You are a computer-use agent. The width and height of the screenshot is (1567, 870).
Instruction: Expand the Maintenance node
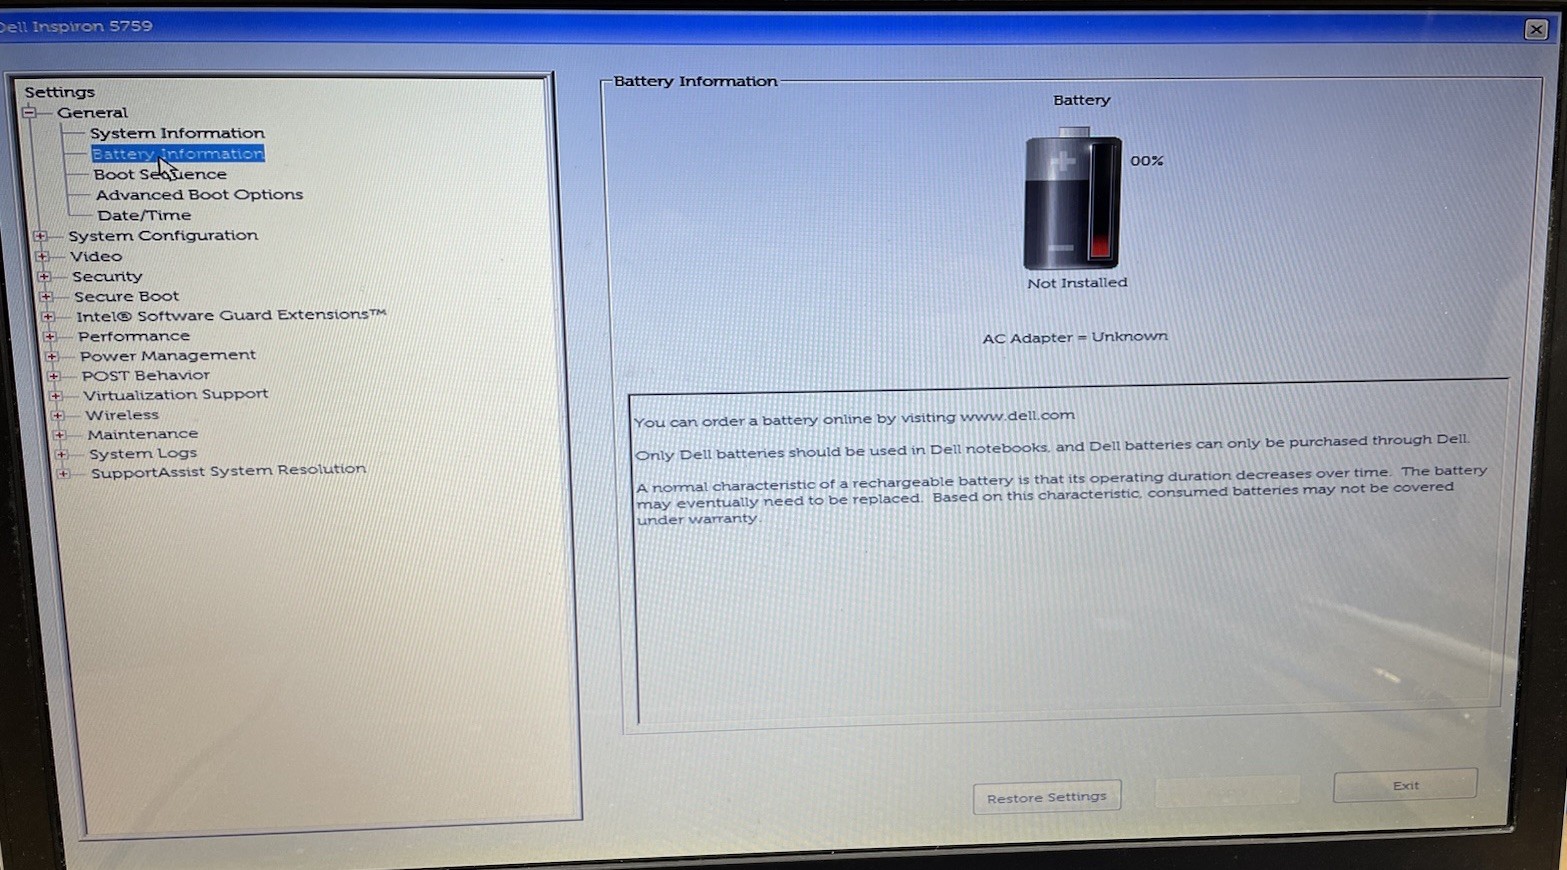(60, 435)
